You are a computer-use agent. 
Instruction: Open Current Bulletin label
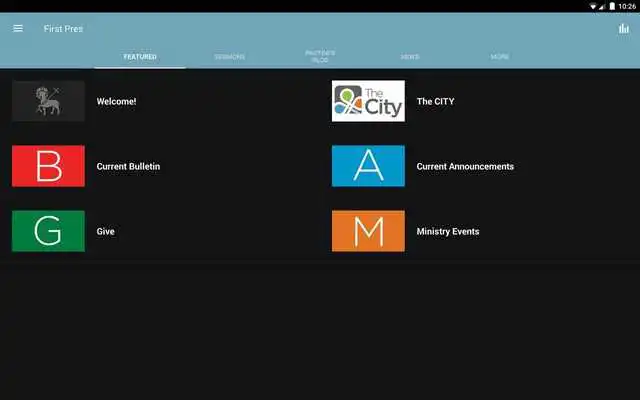point(128,166)
